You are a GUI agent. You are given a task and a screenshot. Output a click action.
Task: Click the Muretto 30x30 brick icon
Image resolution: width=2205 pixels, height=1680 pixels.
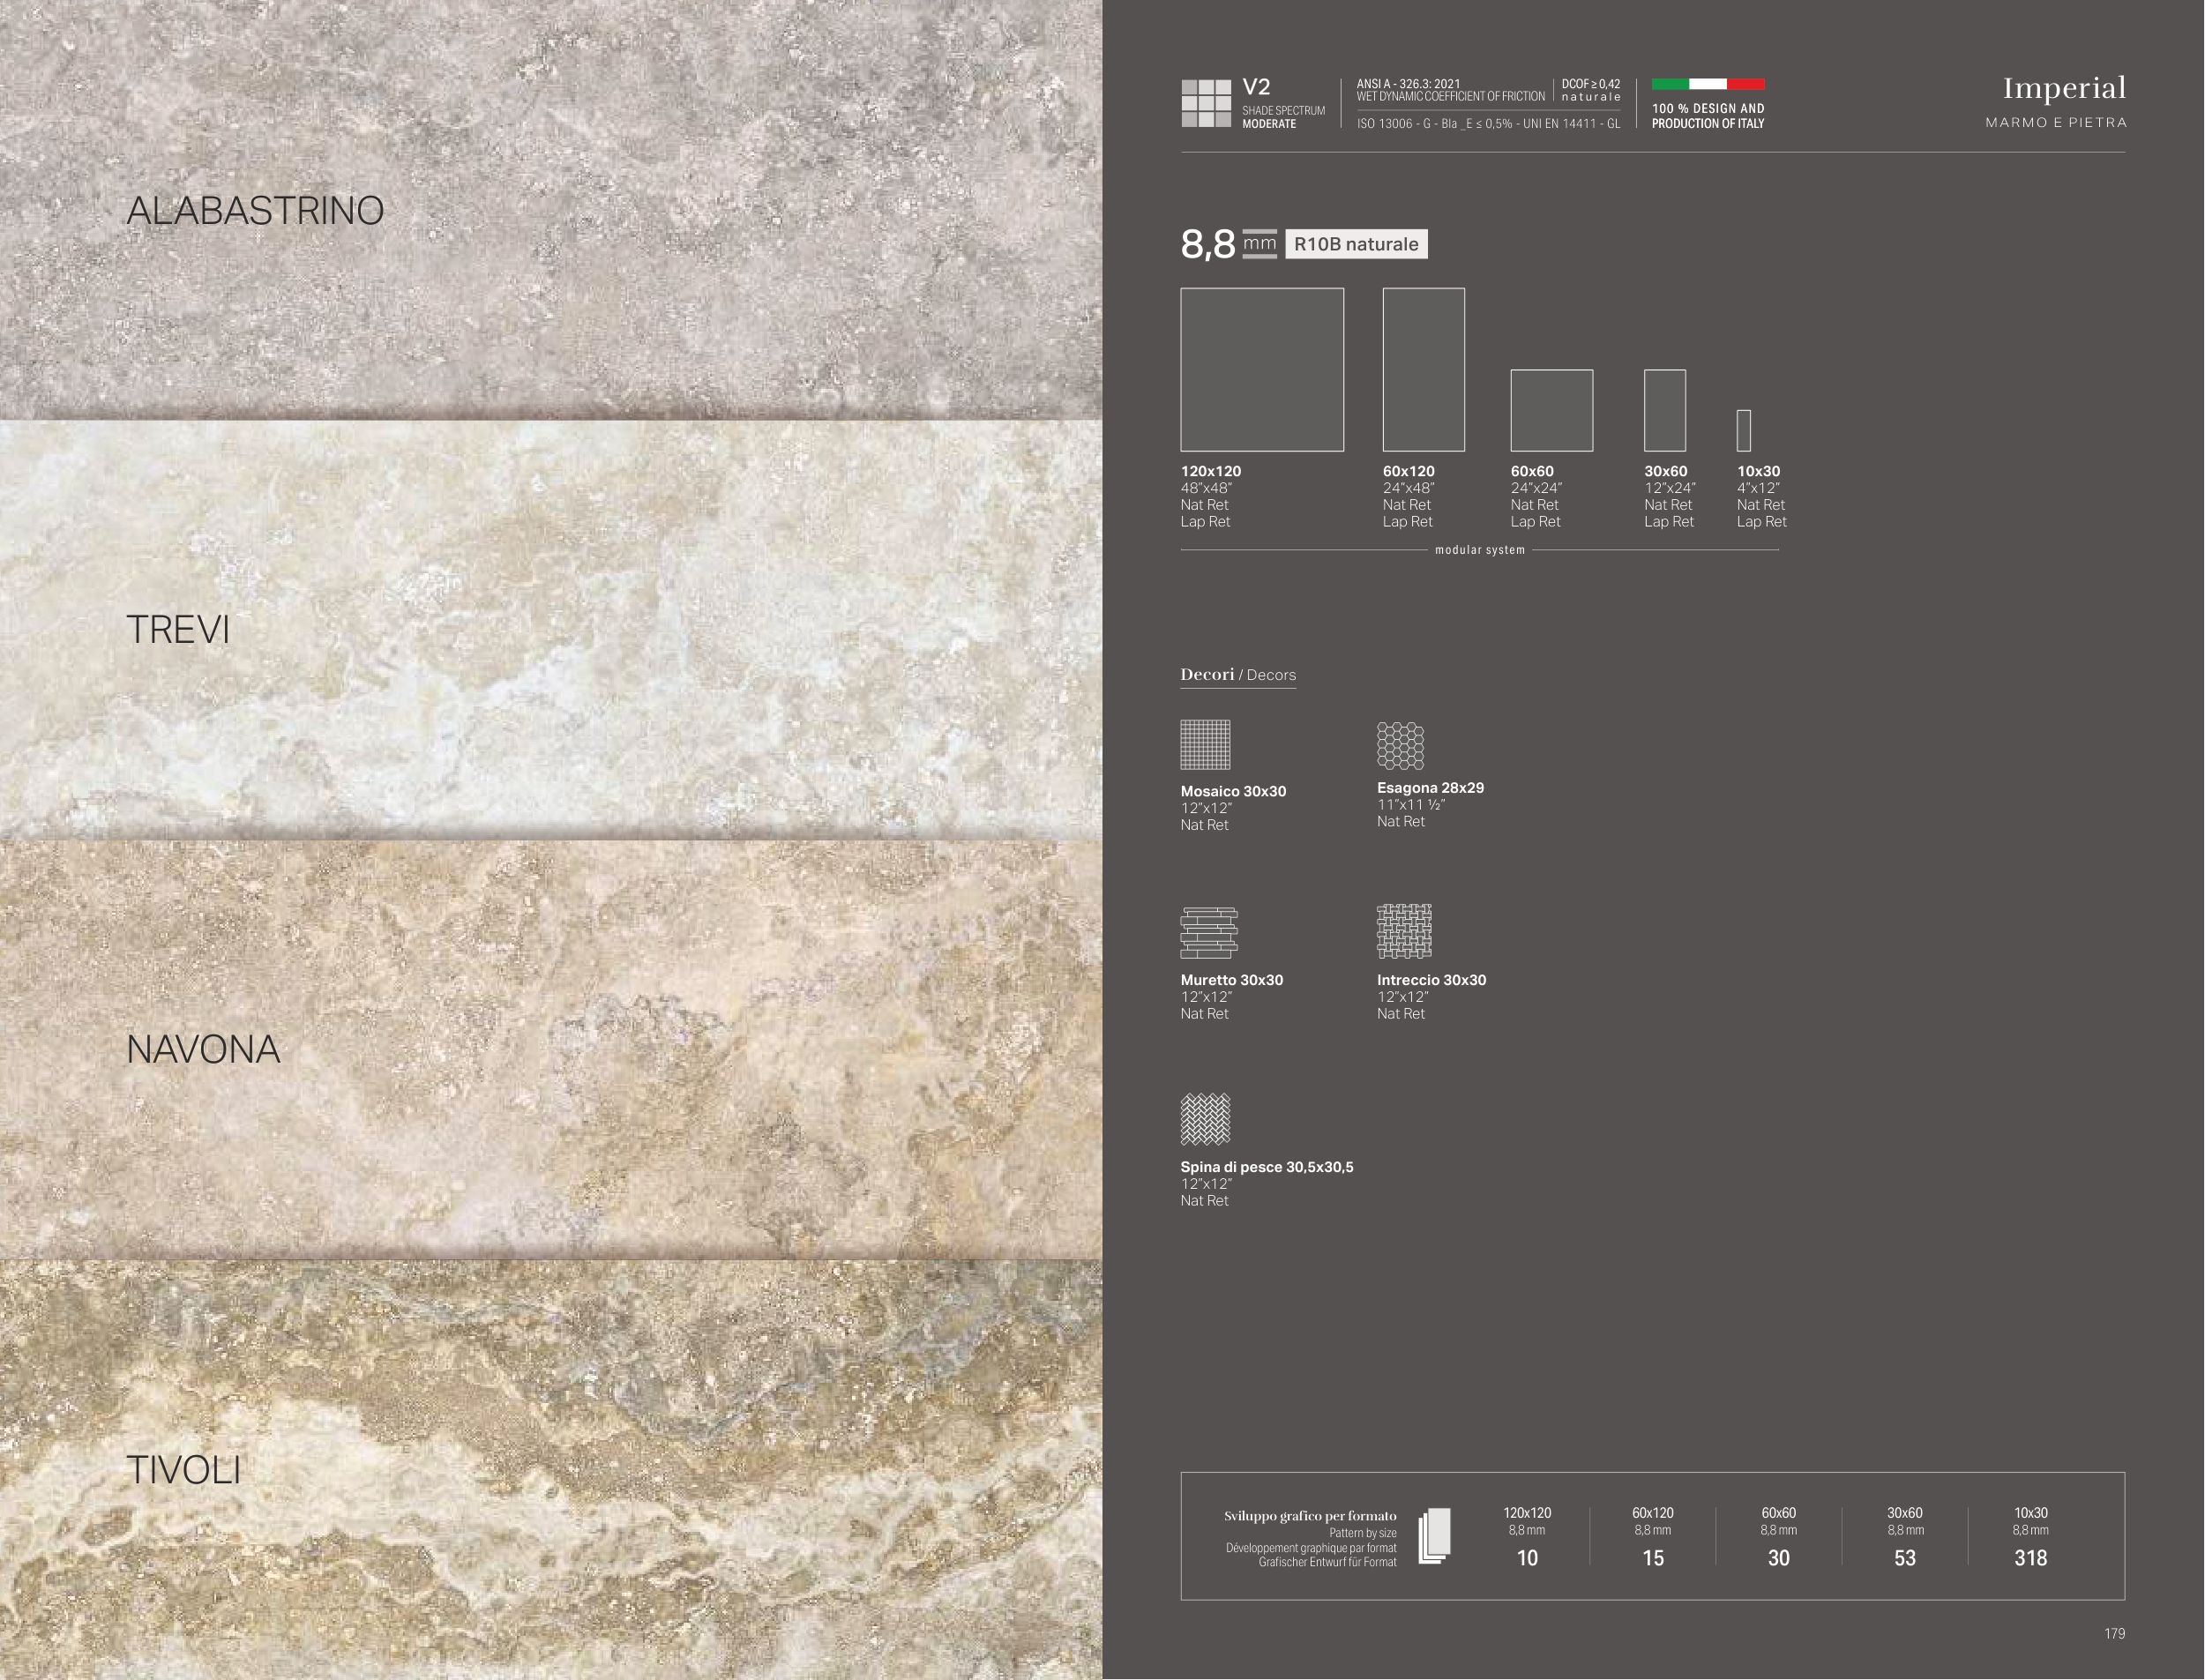pyautogui.click(x=1209, y=932)
